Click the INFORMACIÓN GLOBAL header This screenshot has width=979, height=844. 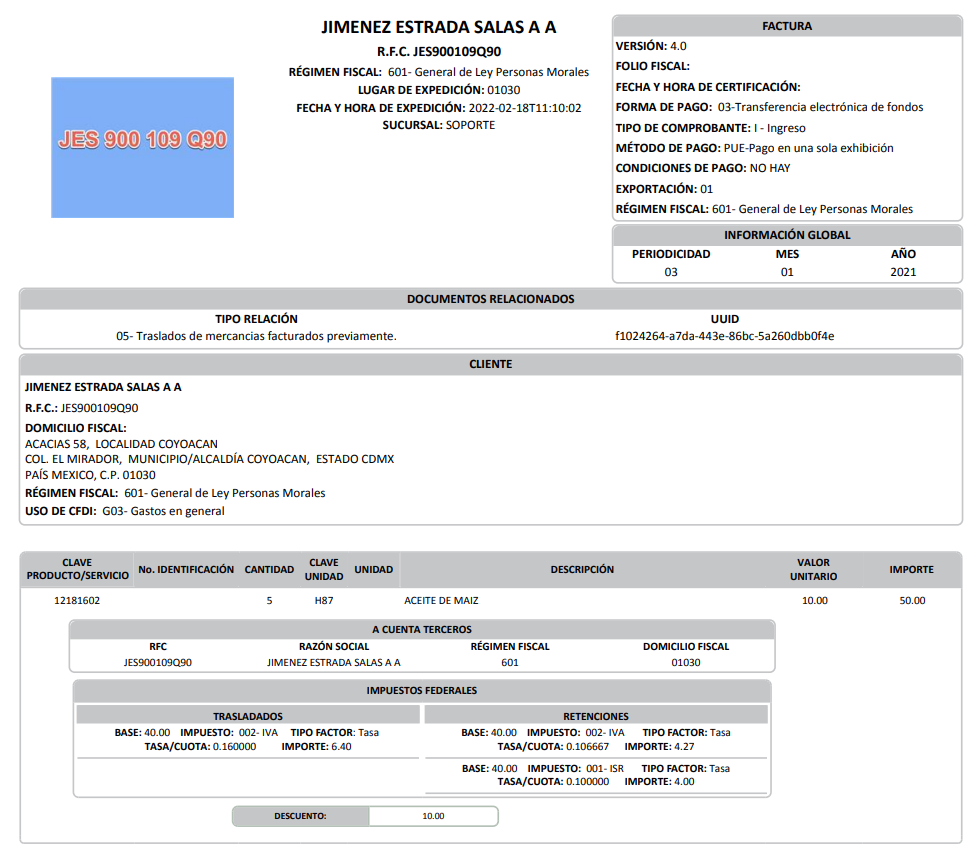coord(787,235)
